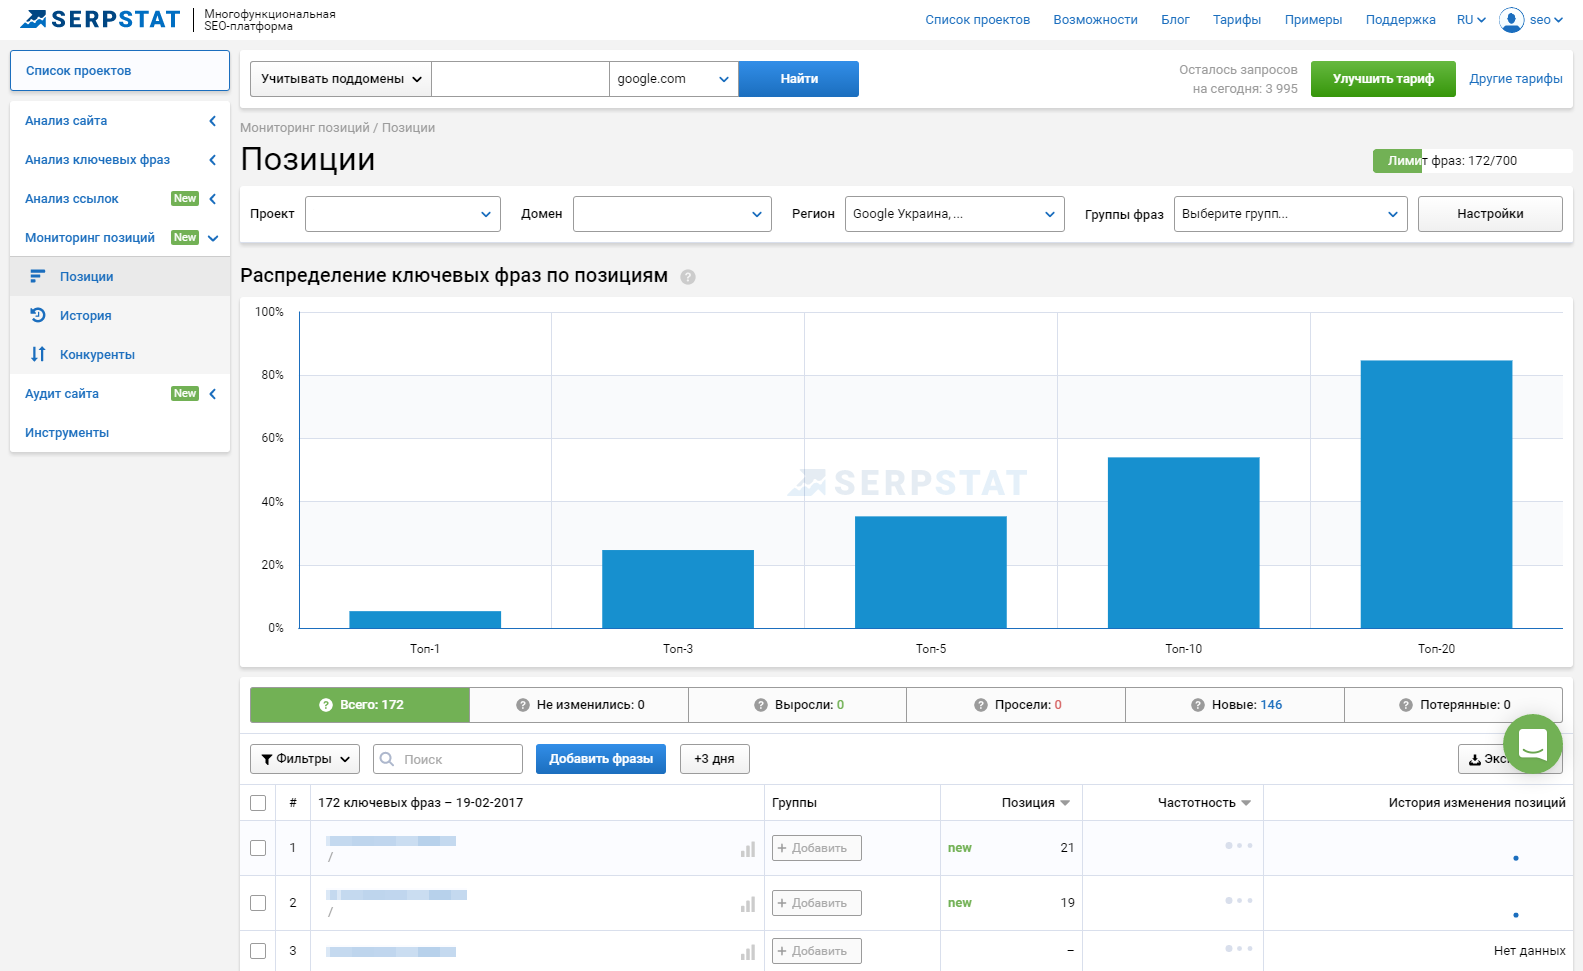Click the Competitors arrows icon in sidebar
1583x971 pixels.
38,354
